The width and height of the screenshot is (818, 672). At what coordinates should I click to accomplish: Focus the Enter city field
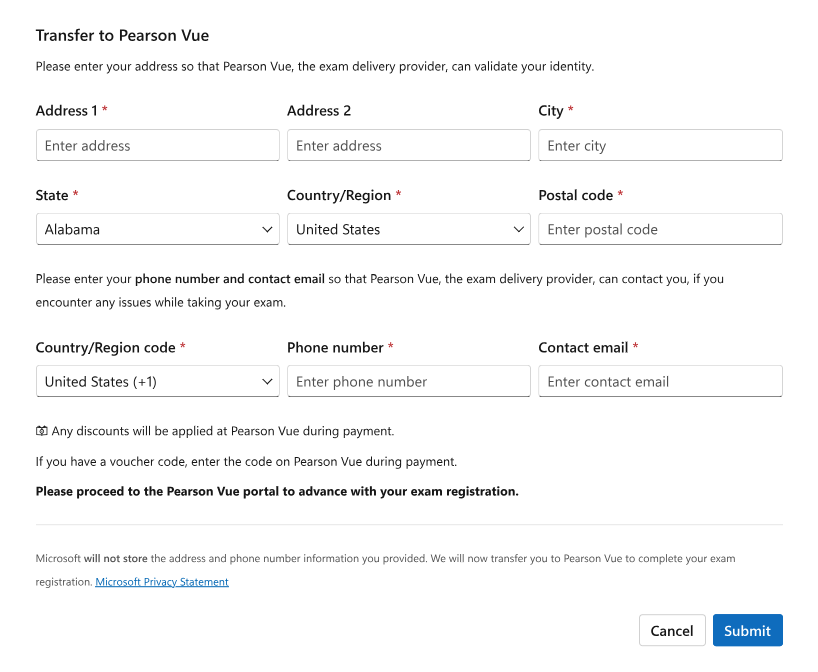[660, 145]
